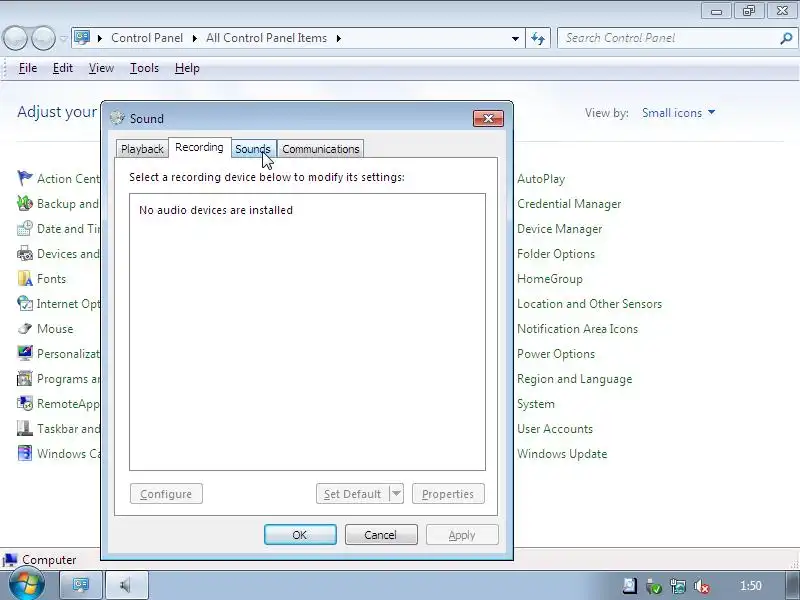Click the Fonts icon
800x600 pixels.
24,278
